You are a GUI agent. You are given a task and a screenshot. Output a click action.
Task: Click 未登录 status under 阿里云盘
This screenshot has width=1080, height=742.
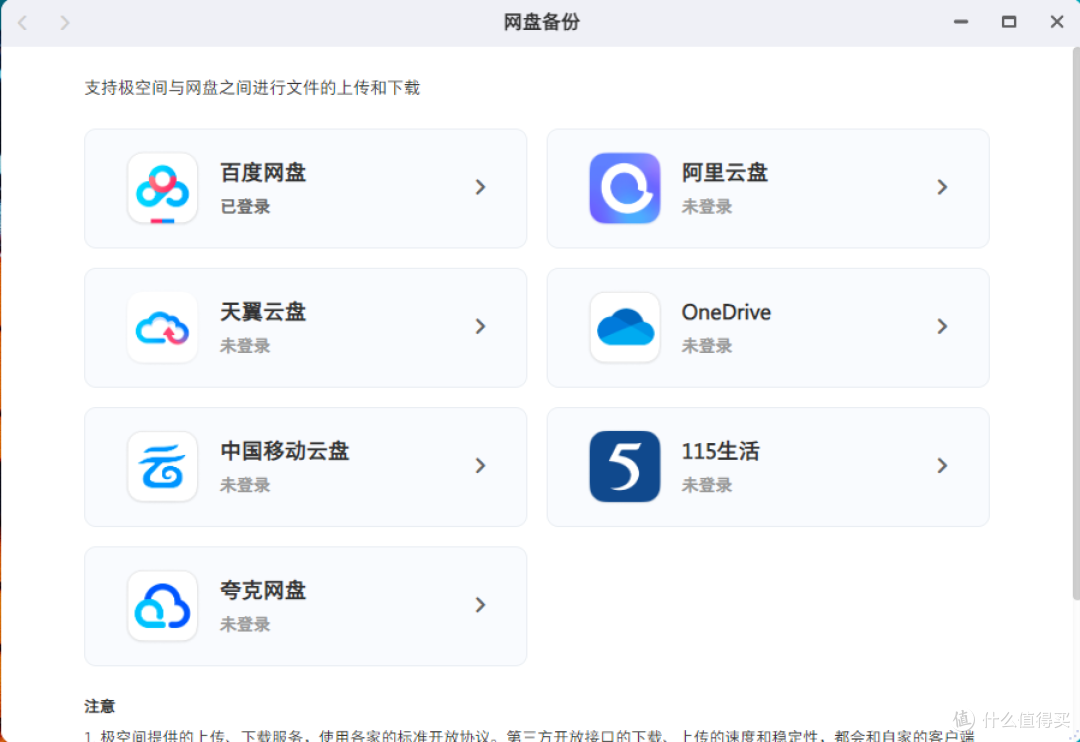coord(707,207)
